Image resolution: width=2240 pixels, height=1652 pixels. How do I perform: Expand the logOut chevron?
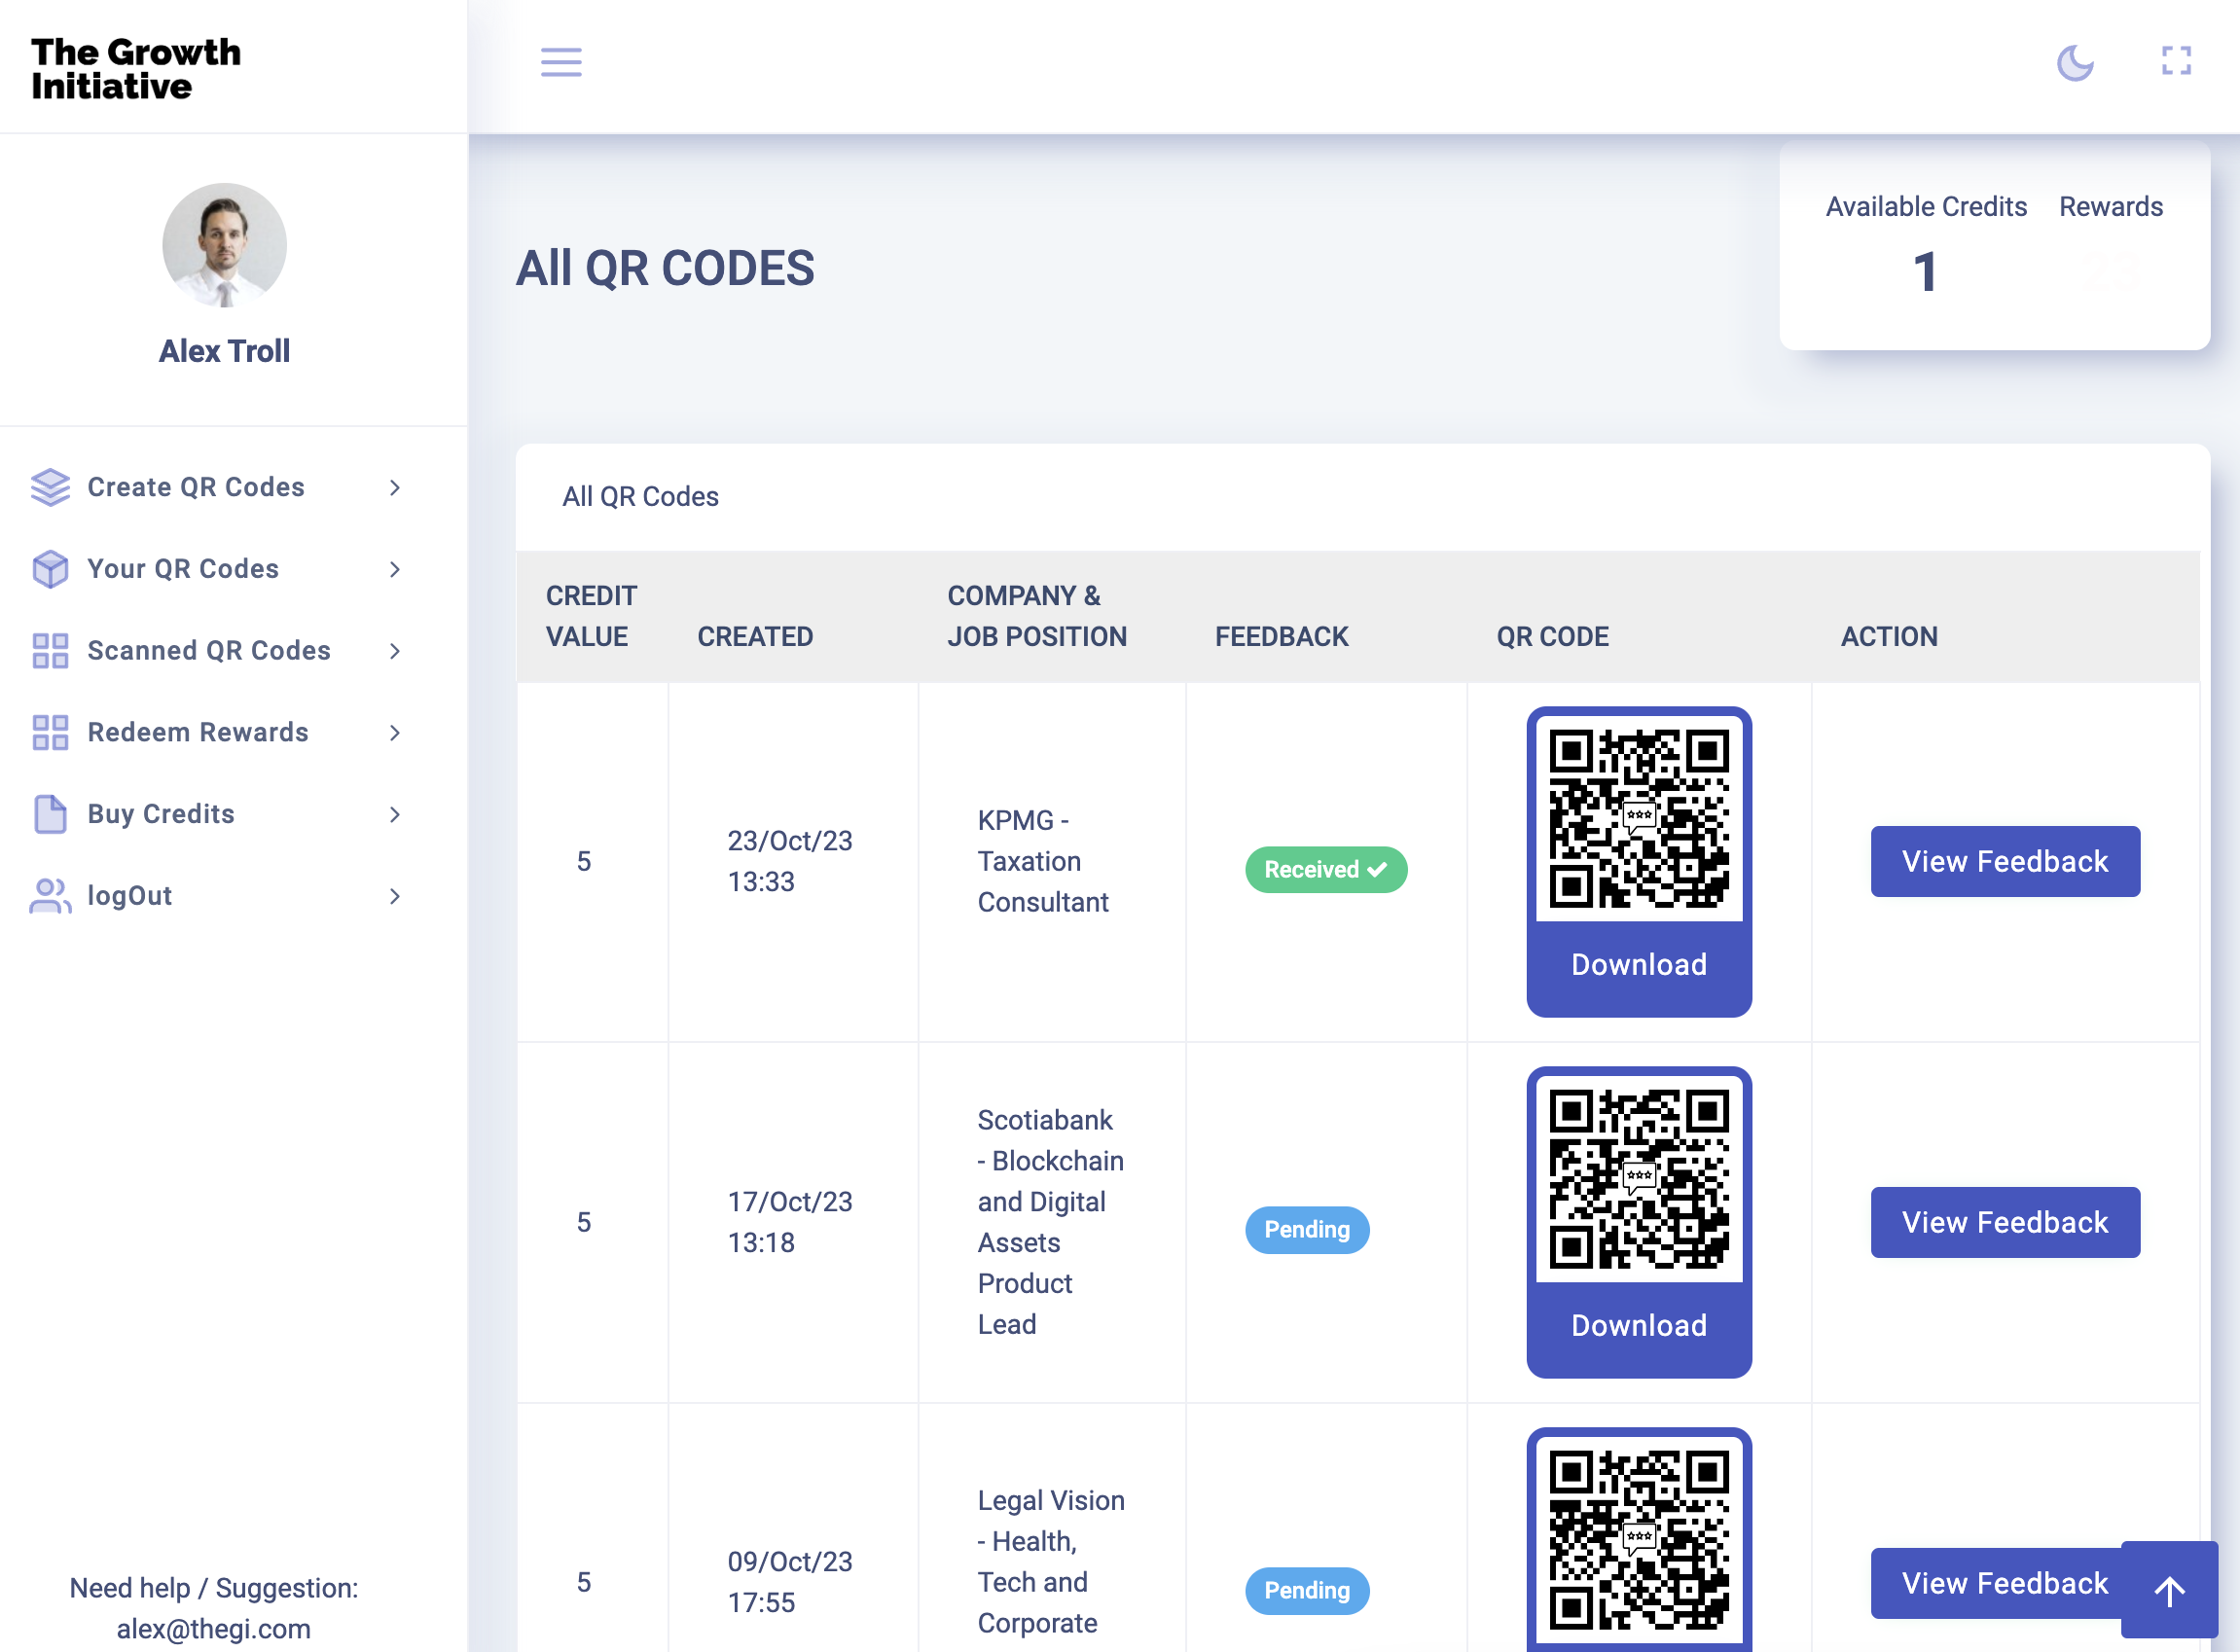click(395, 896)
